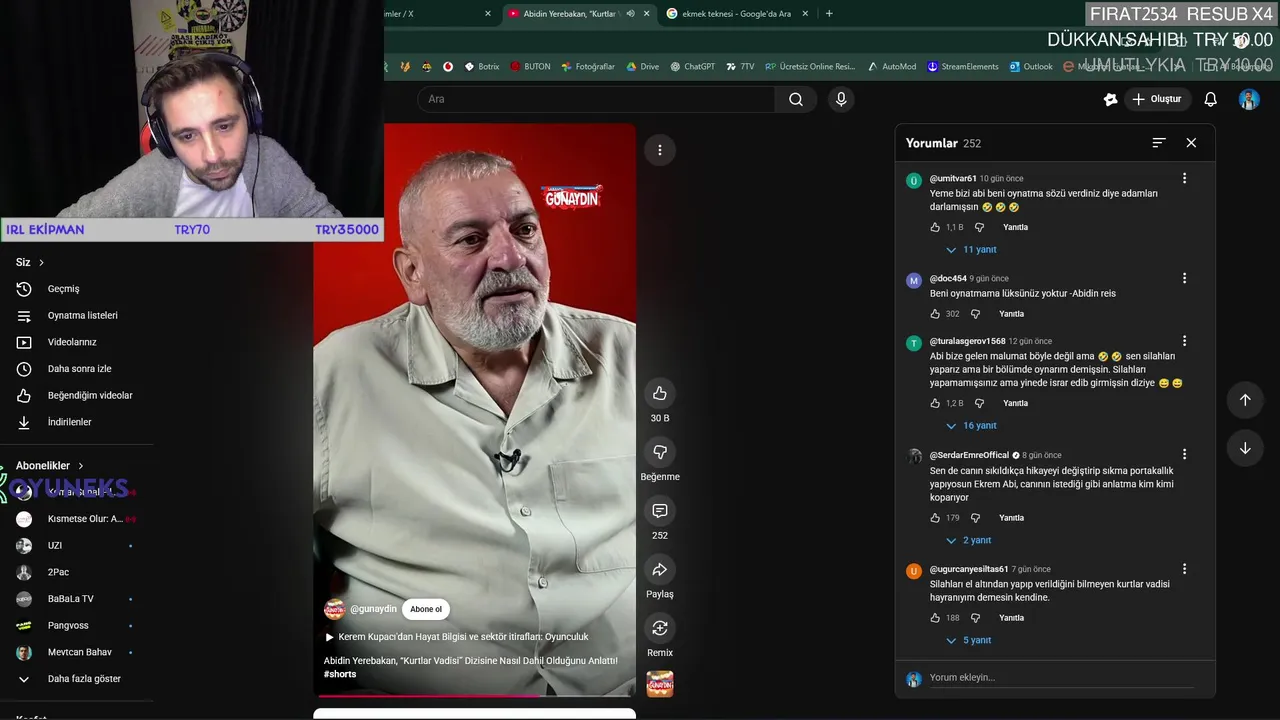Viewport: 1280px width, 720px height.
Task: Like @SerdarEmreOffical's comment with 179 likes
Action: [x=935, y=518]
